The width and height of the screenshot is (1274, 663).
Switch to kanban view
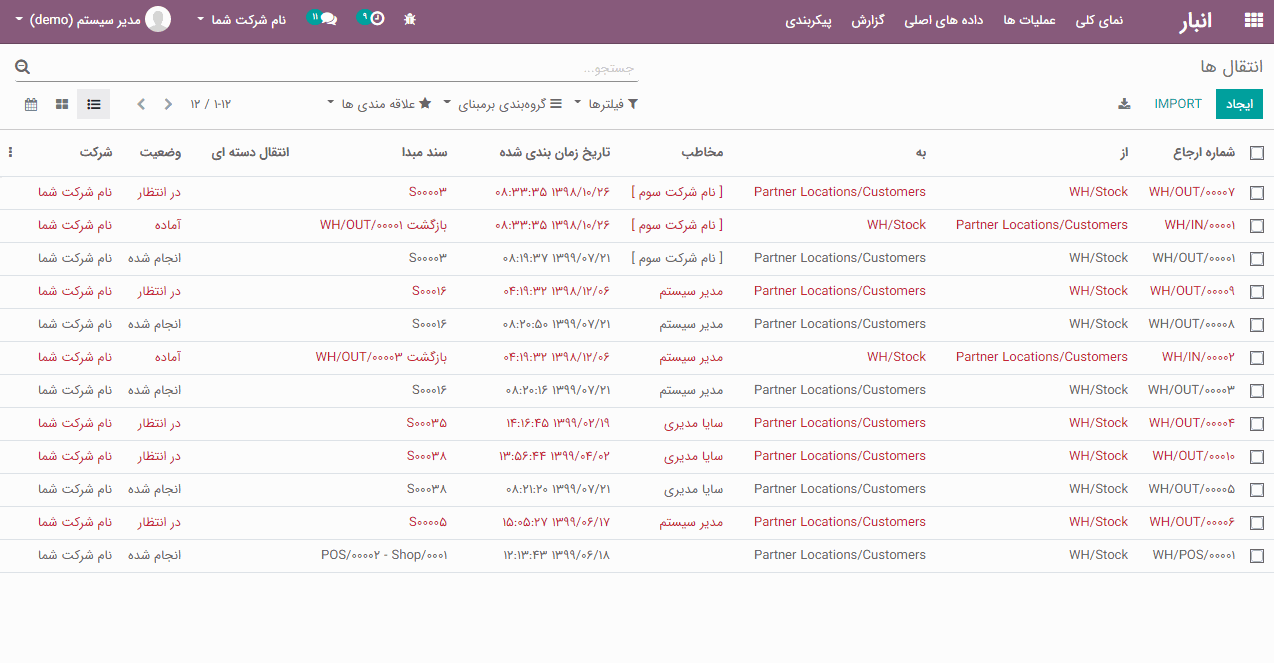(x=62, y=104)
